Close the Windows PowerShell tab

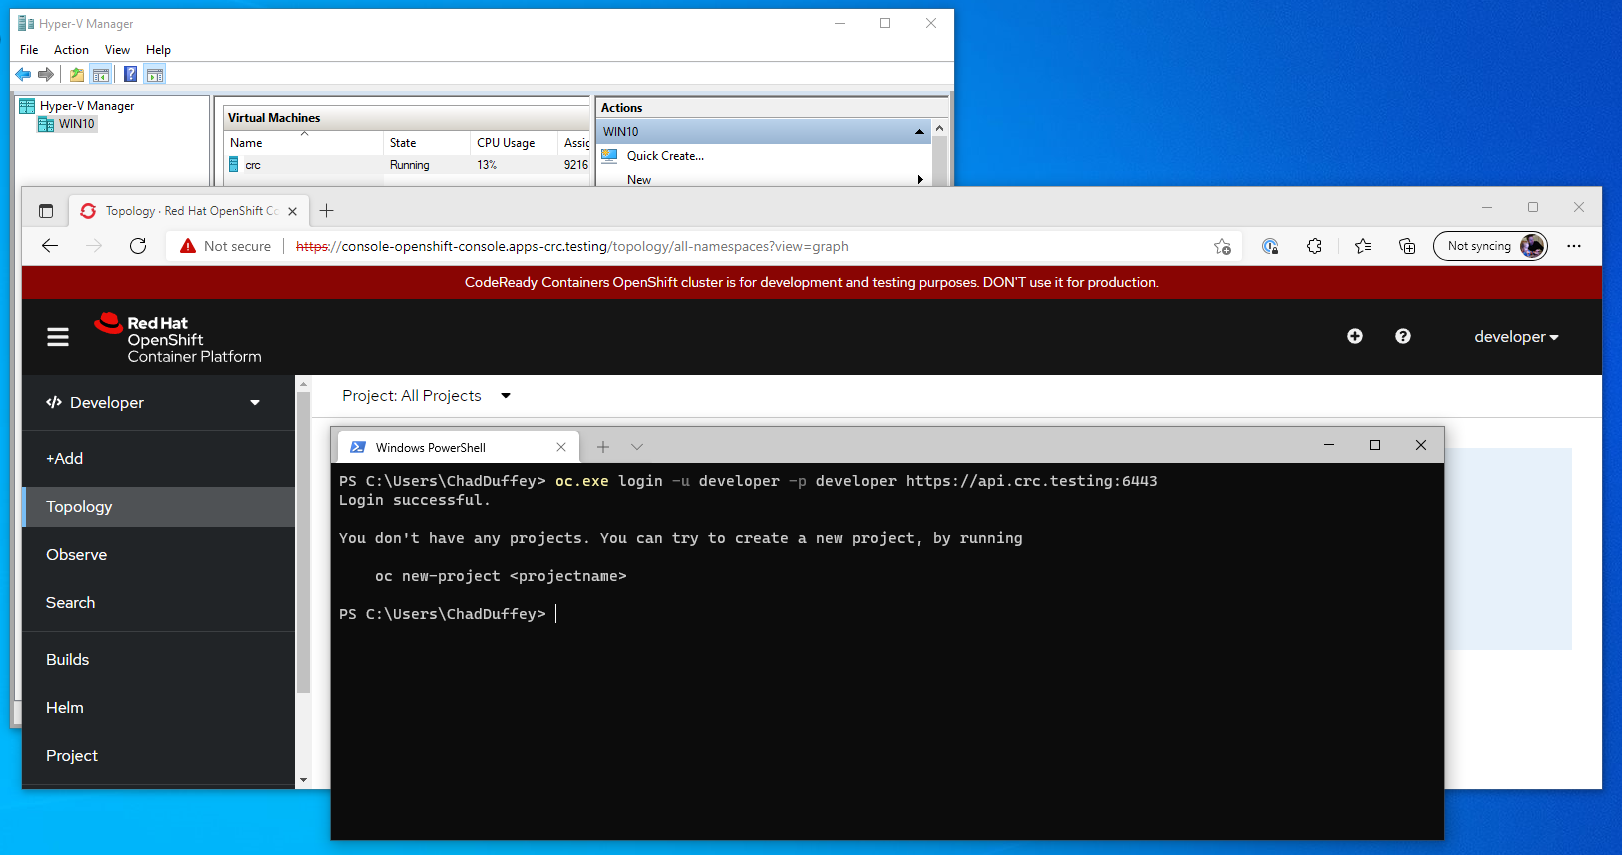coord(561,447)
